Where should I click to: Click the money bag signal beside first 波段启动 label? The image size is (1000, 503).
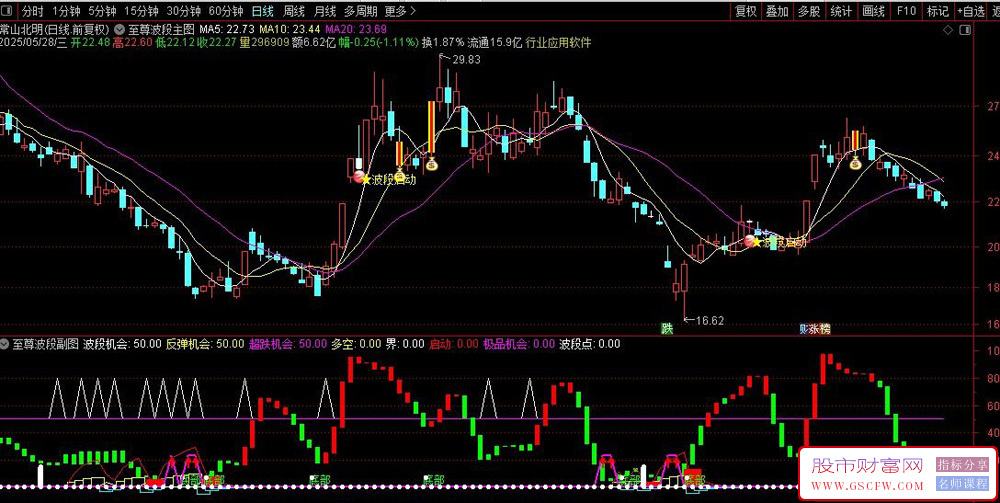click(x=400, y=175)
